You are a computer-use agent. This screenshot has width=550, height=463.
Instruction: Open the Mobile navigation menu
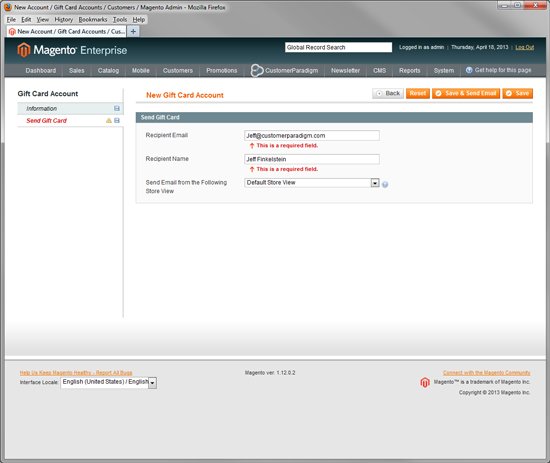141,71
